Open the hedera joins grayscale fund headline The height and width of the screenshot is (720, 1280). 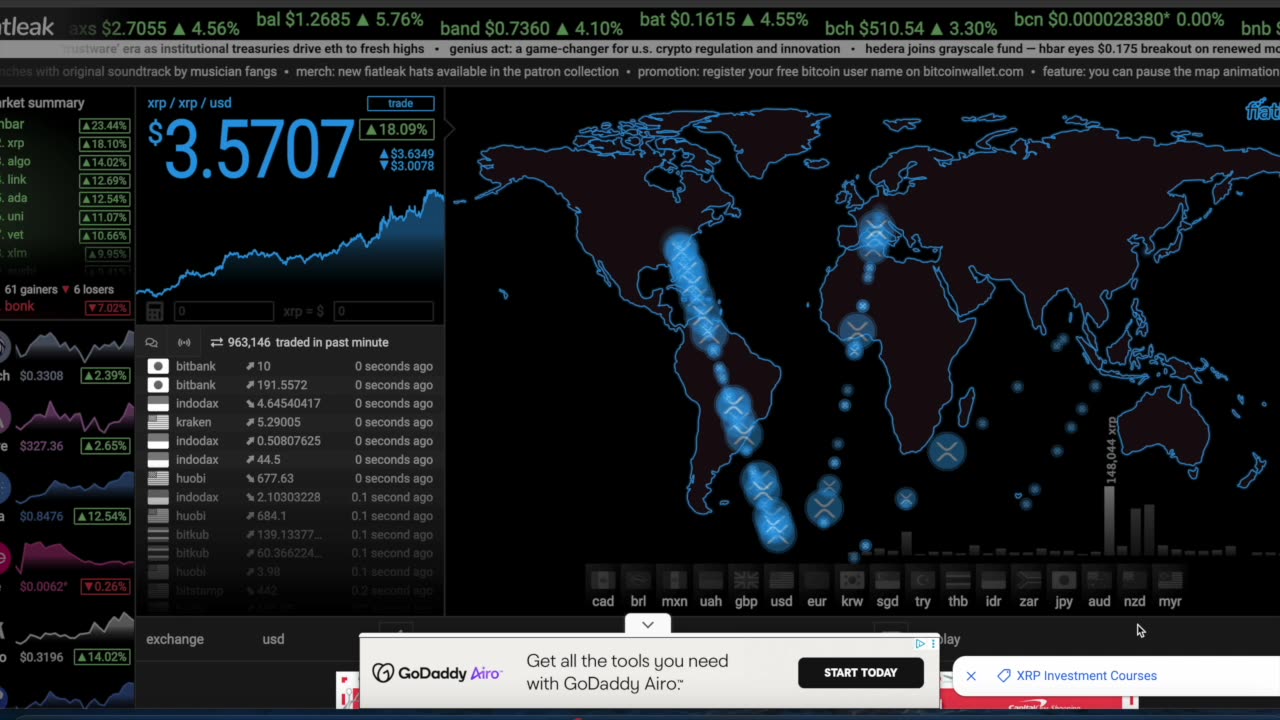click(1071, 49)
